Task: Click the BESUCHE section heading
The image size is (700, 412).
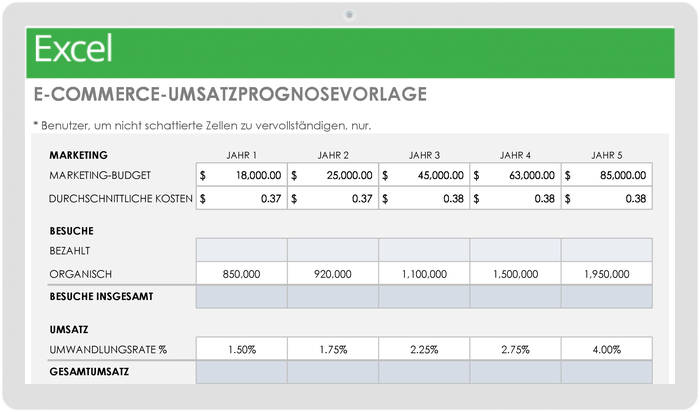Action: coord(71,231)
